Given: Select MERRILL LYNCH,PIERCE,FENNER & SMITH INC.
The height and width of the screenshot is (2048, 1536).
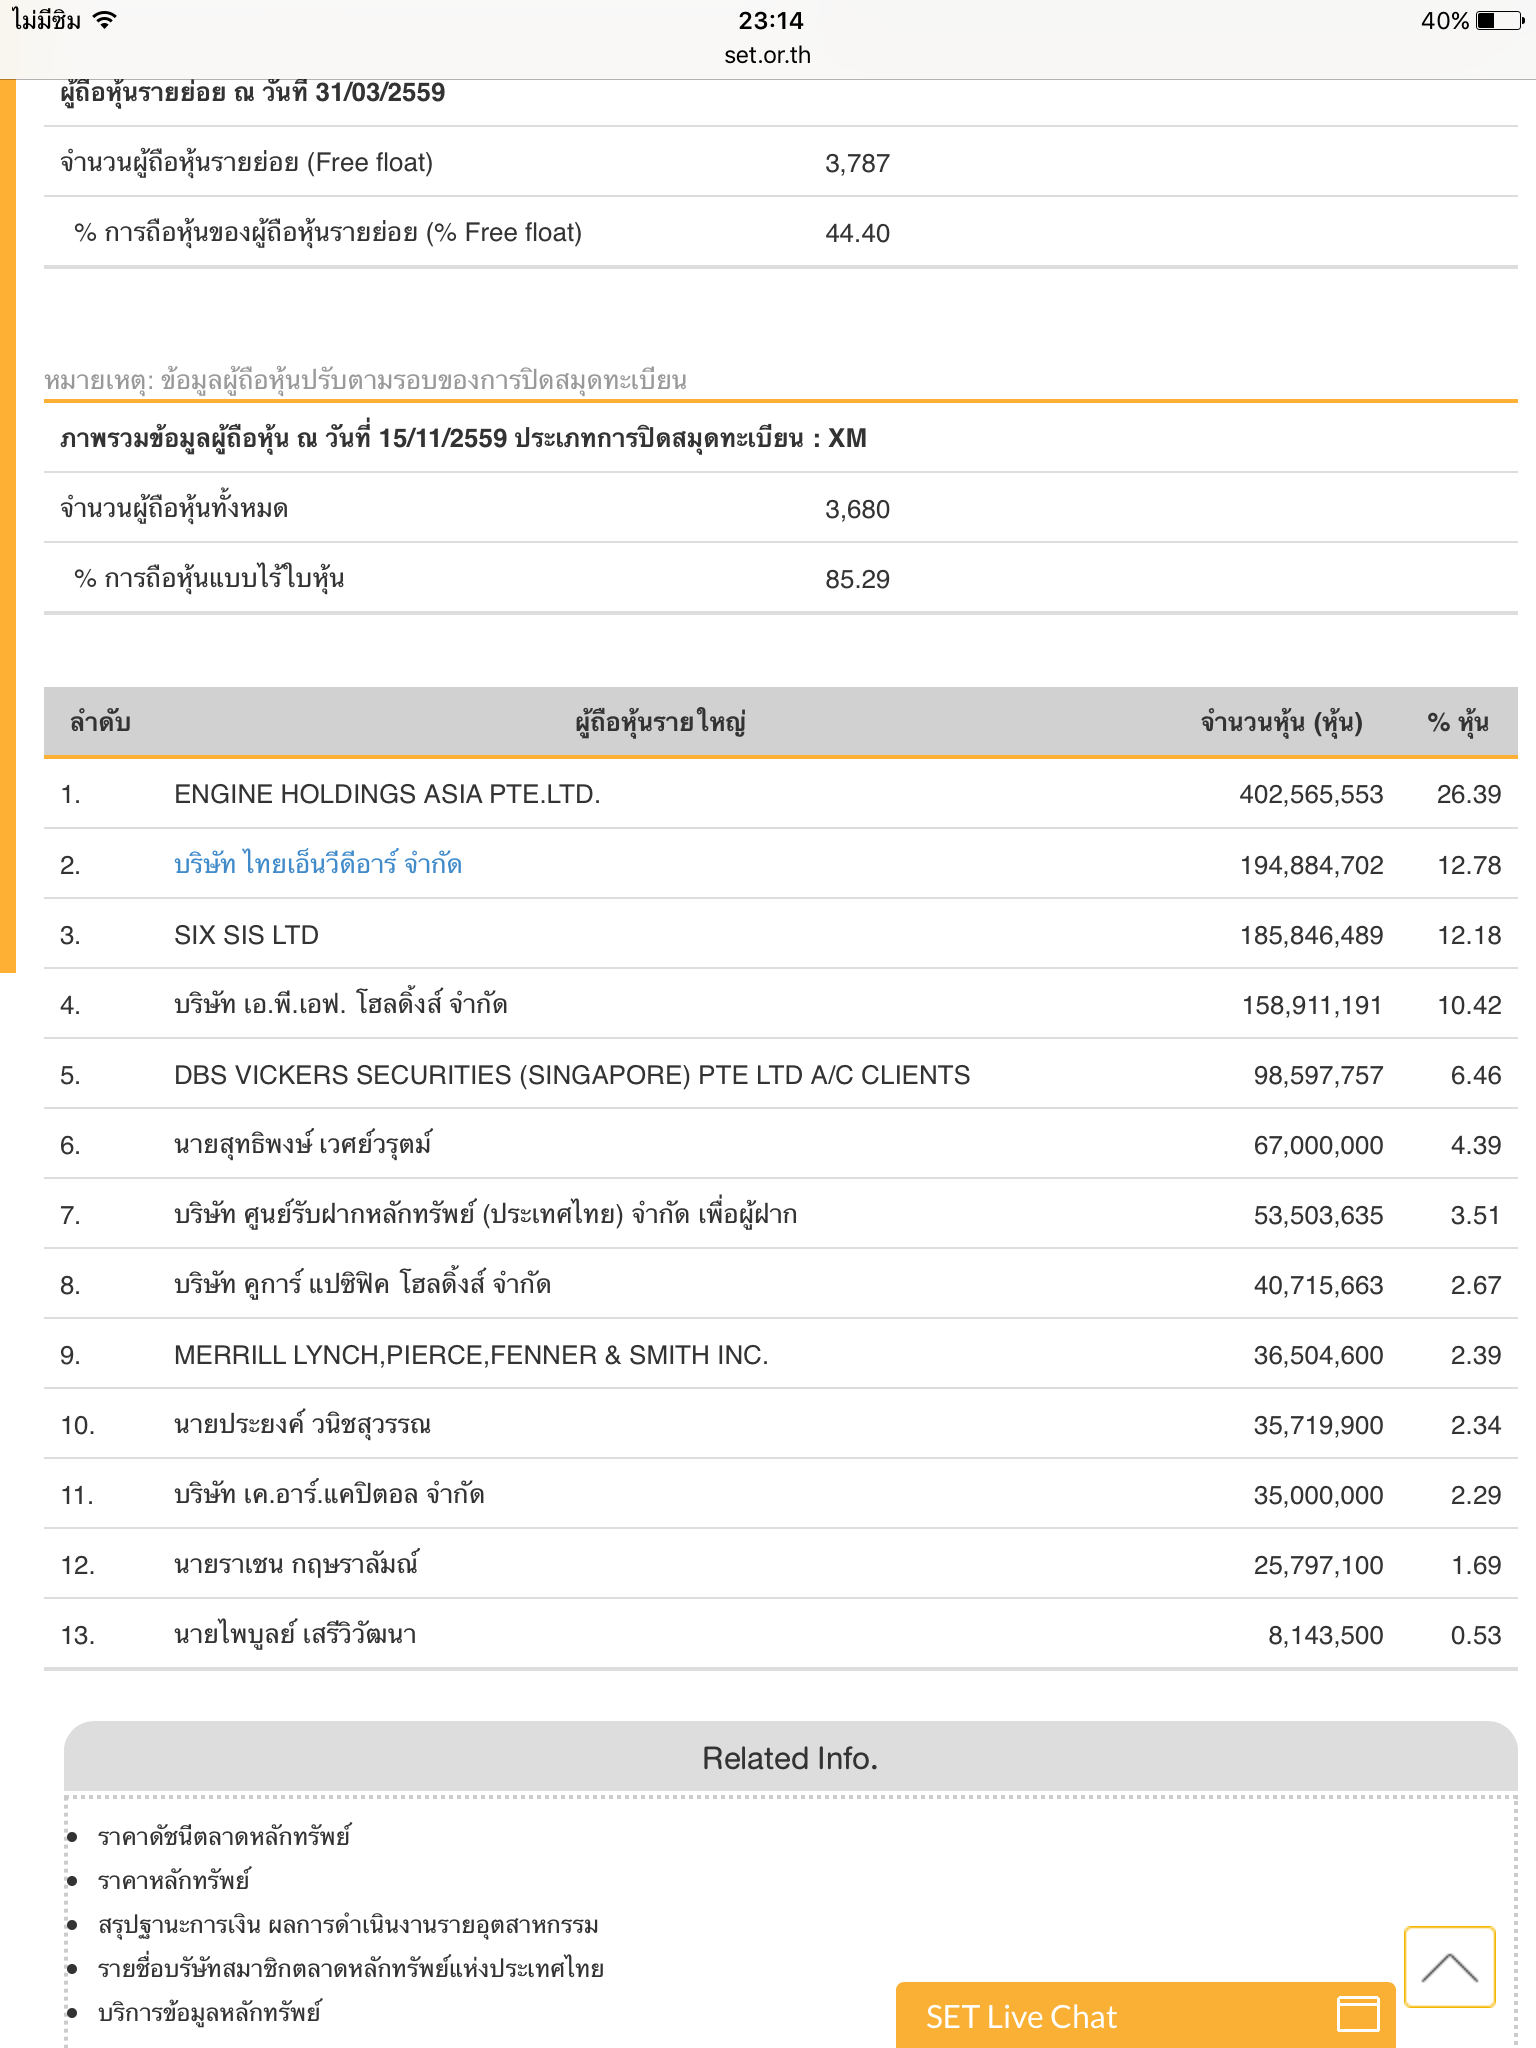Looking at the screenshot, I should pos(471,1355).
